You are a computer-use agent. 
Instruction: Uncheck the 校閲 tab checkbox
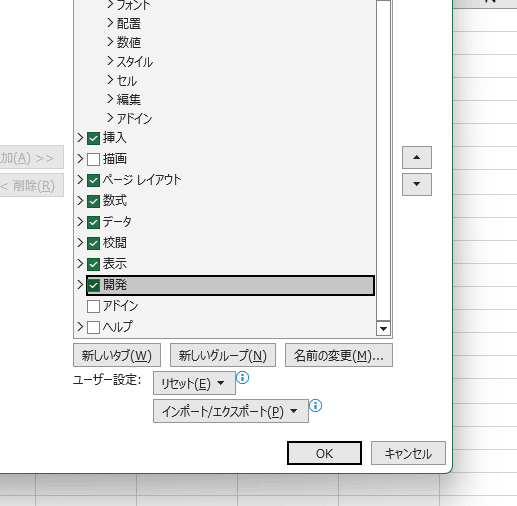click(93, 243)
